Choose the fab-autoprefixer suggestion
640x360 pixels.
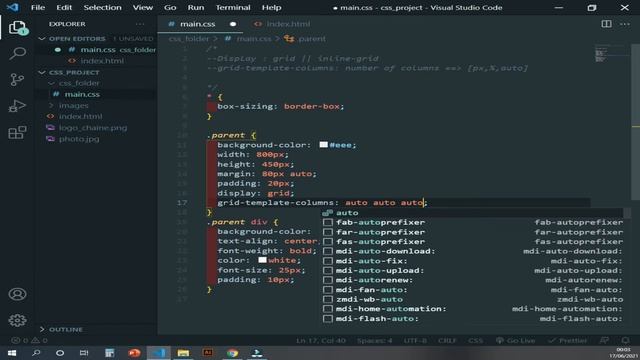click(472, 222)
